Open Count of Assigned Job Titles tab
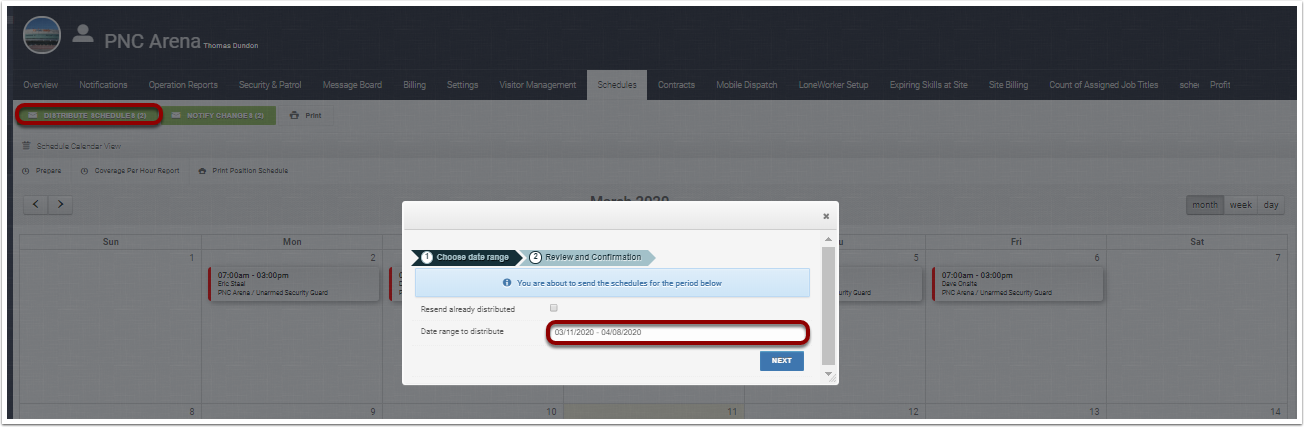1304x427 pixels. point(1104,85)
